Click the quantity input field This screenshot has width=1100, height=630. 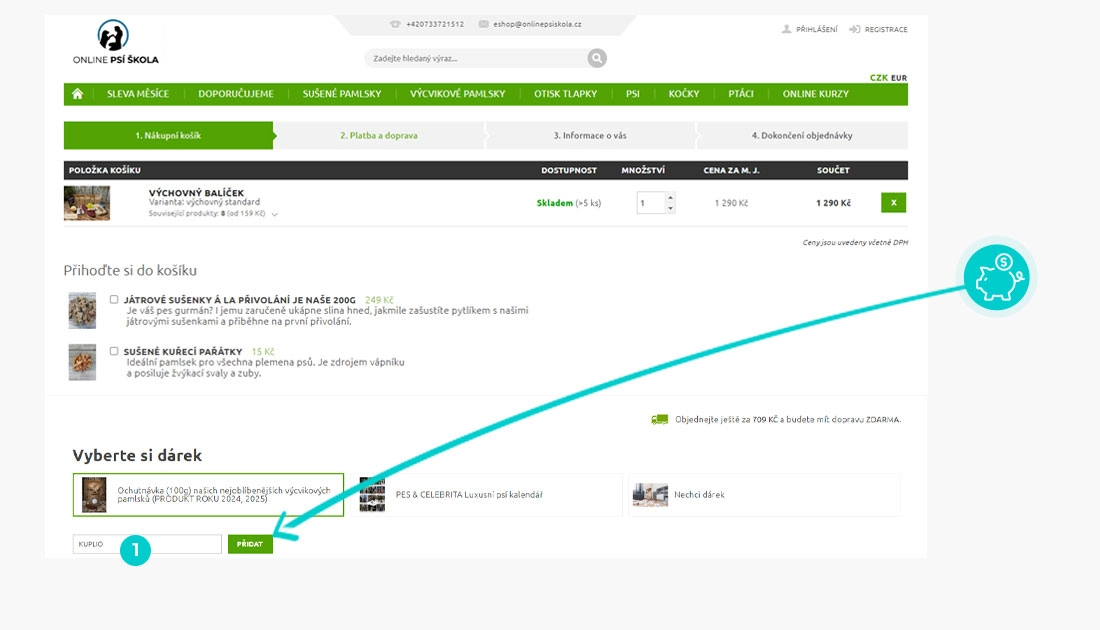tap(651, 203)
